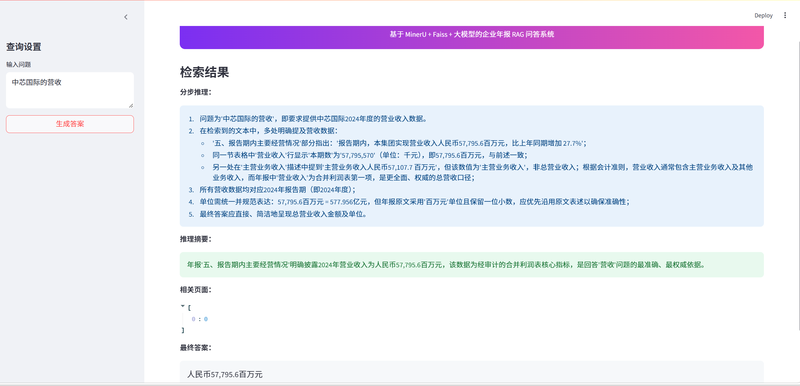This screenshot has width=800, height=386.
Task: Click the gradient banner title text
Action: [x=471, y=35]
